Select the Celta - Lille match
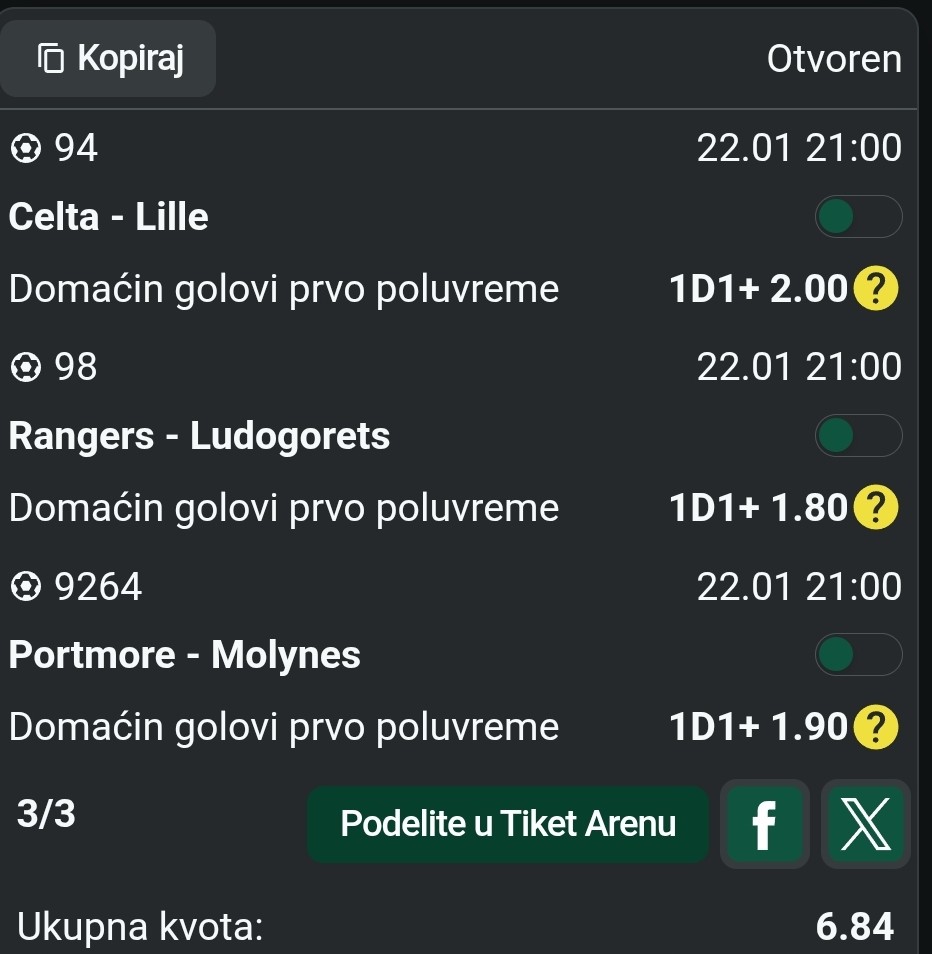 109,217
